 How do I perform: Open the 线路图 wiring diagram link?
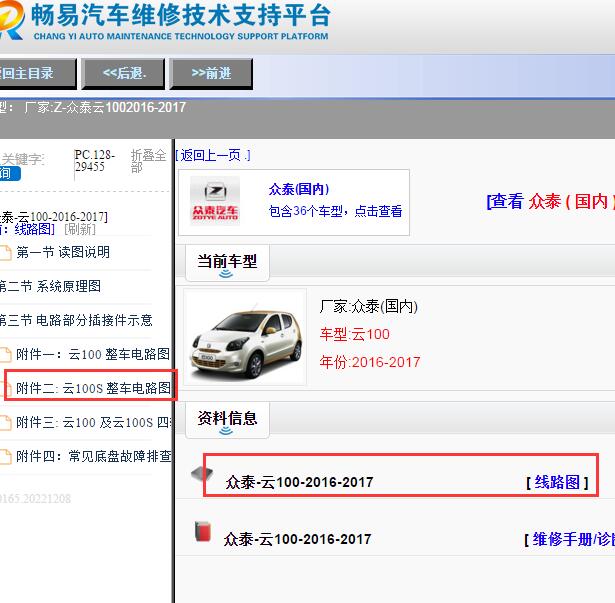click(557, 482)
